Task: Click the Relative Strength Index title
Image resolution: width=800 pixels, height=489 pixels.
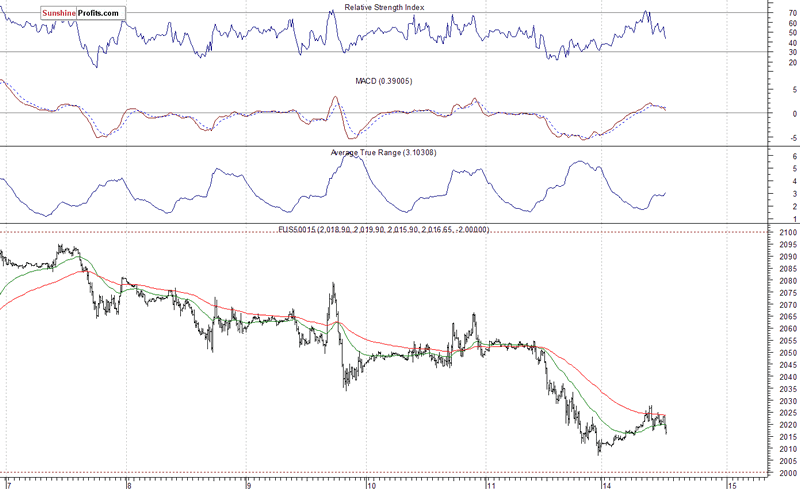Action: point(384,8)
